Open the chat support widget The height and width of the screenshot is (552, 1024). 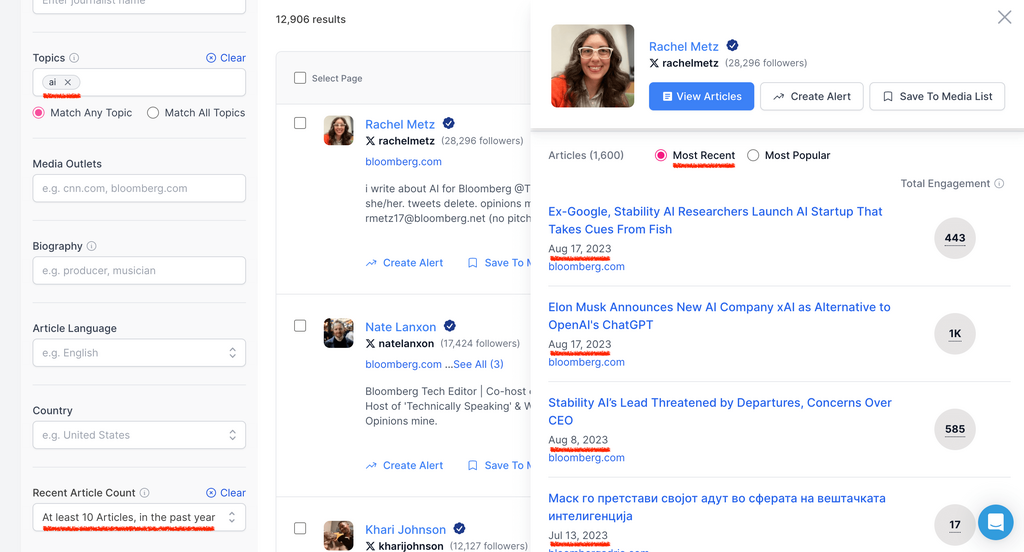coord(995,522)
